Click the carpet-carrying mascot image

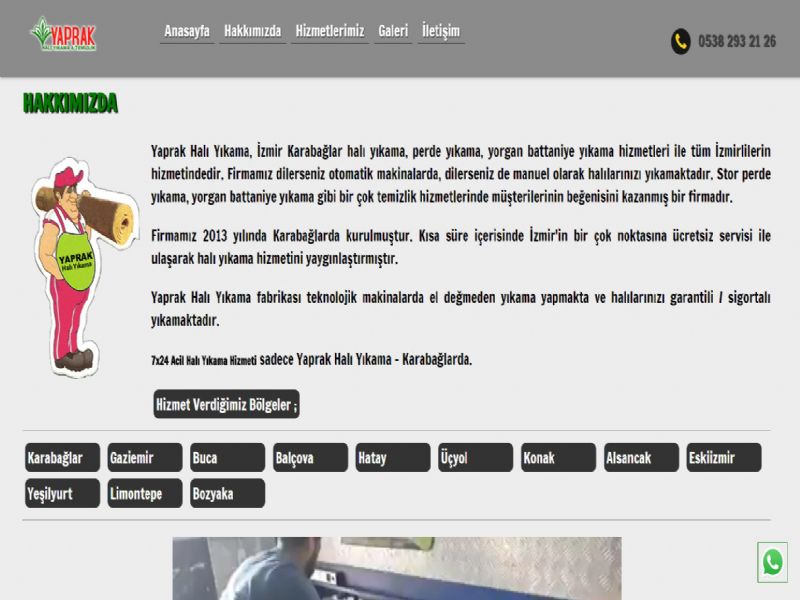[x=85, y=268]
